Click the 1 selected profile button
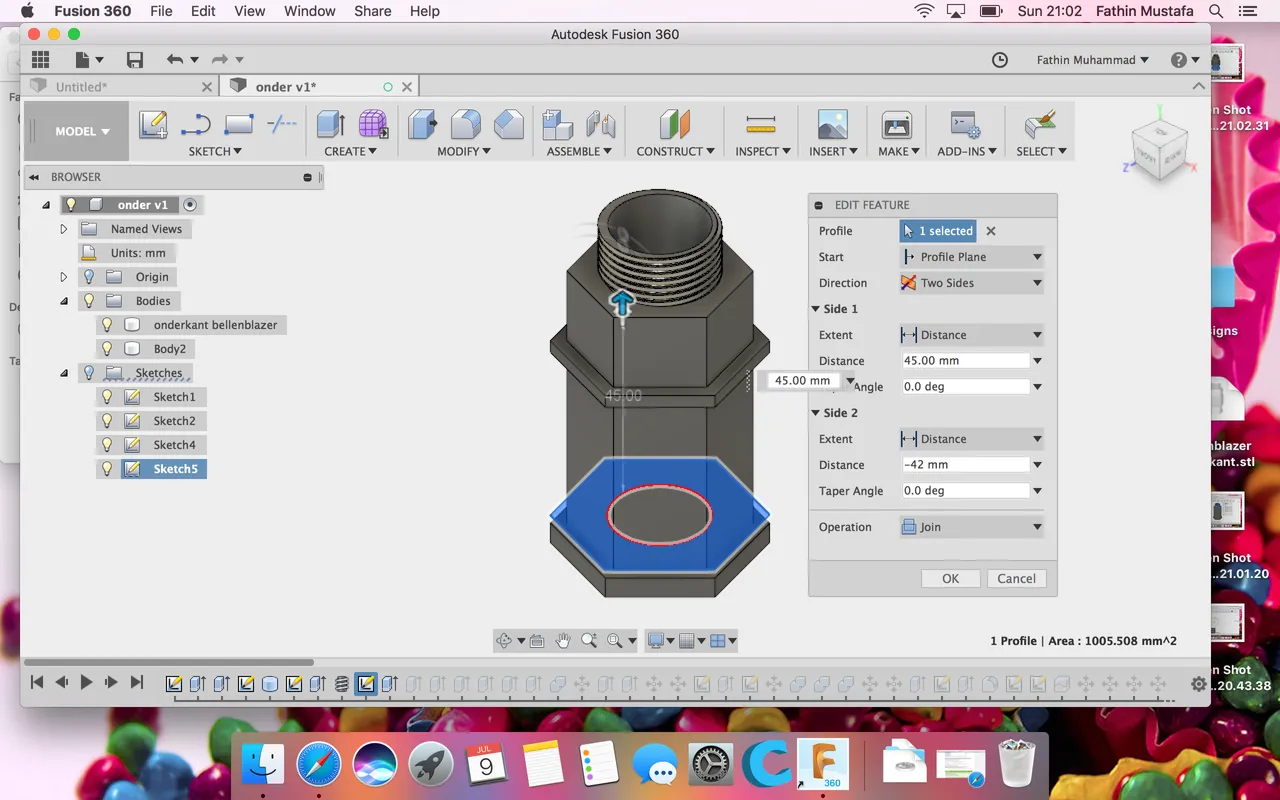 pyautogui.click(x=938, y=231)
